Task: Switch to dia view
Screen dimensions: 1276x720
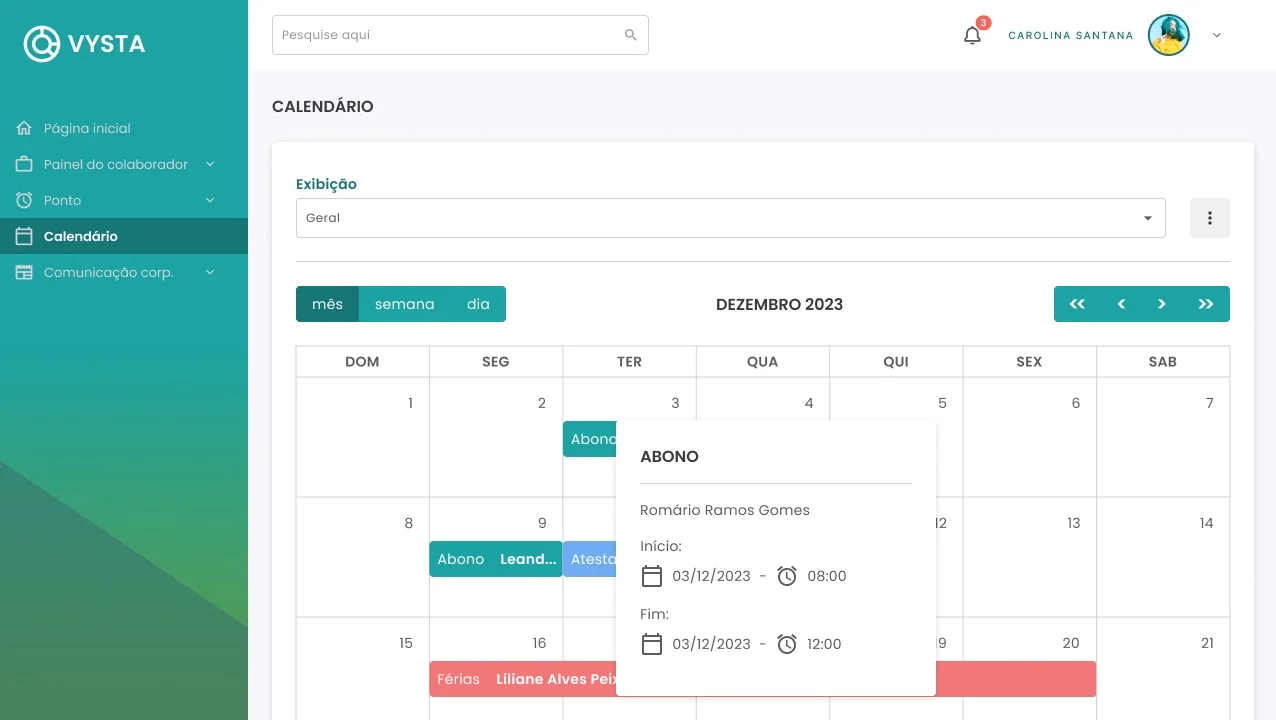Action: click(x=478, y=304)
